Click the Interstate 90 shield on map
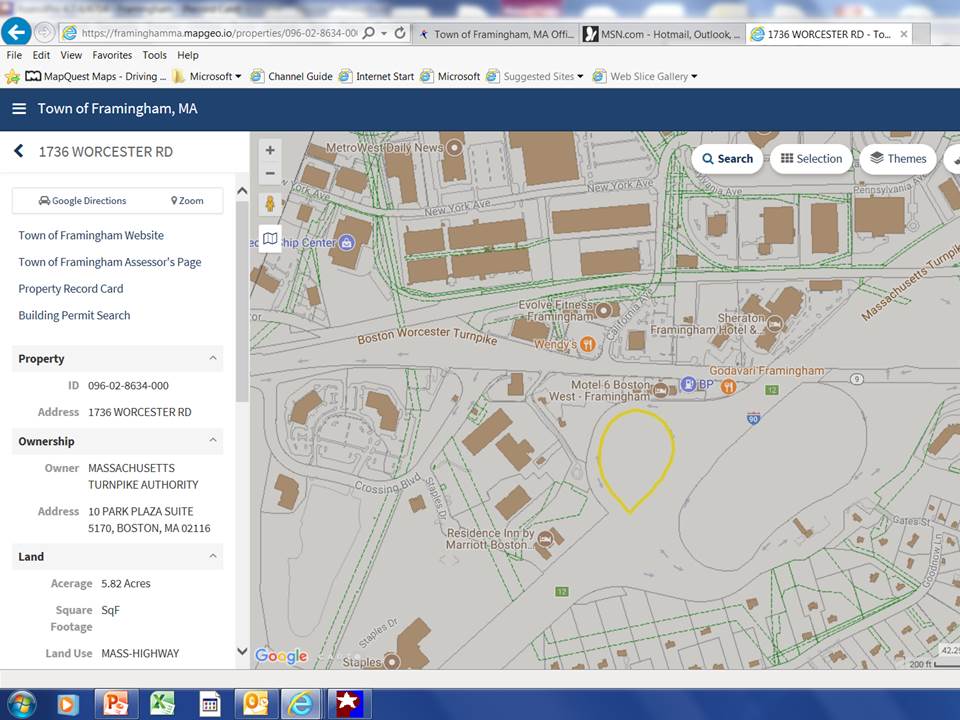The height and width of the screenshot is (720, 960). coord(753,419)
